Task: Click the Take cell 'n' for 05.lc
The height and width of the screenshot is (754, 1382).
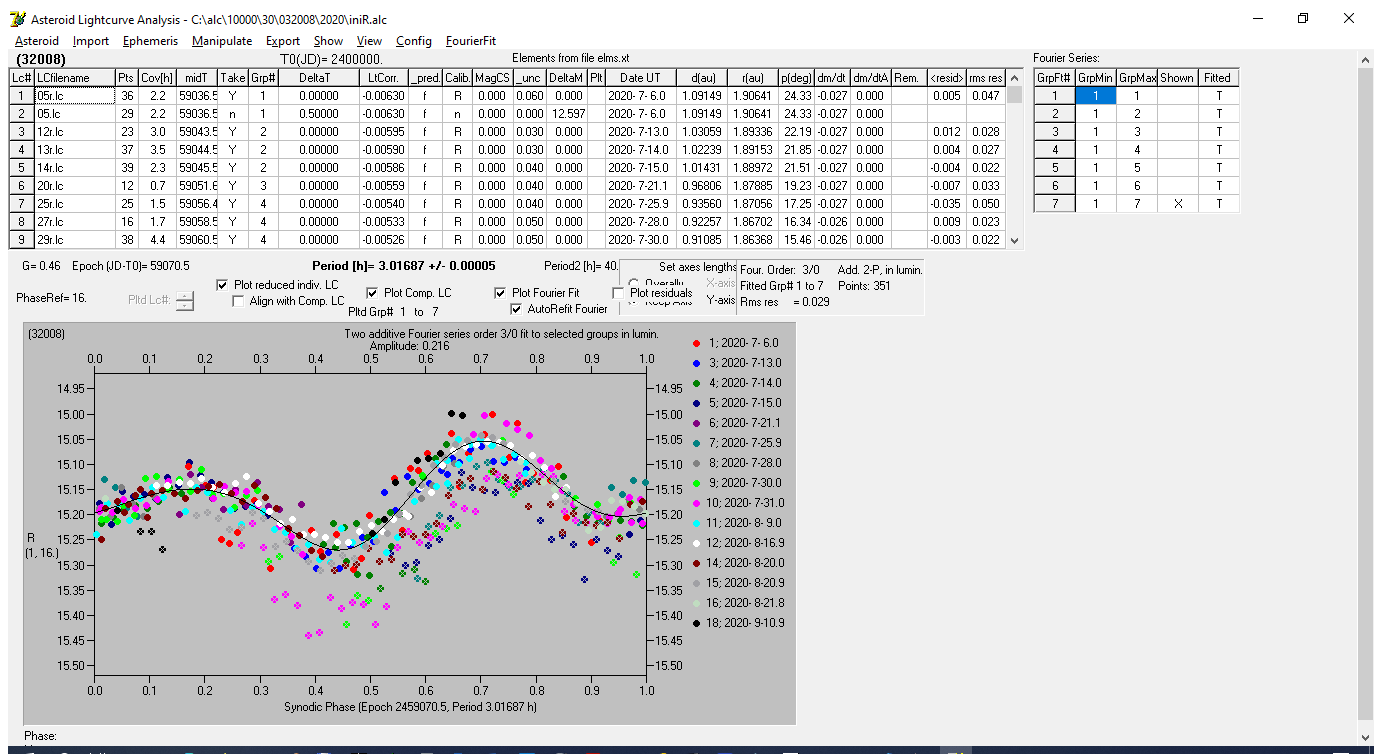Action: pos(232,114)
